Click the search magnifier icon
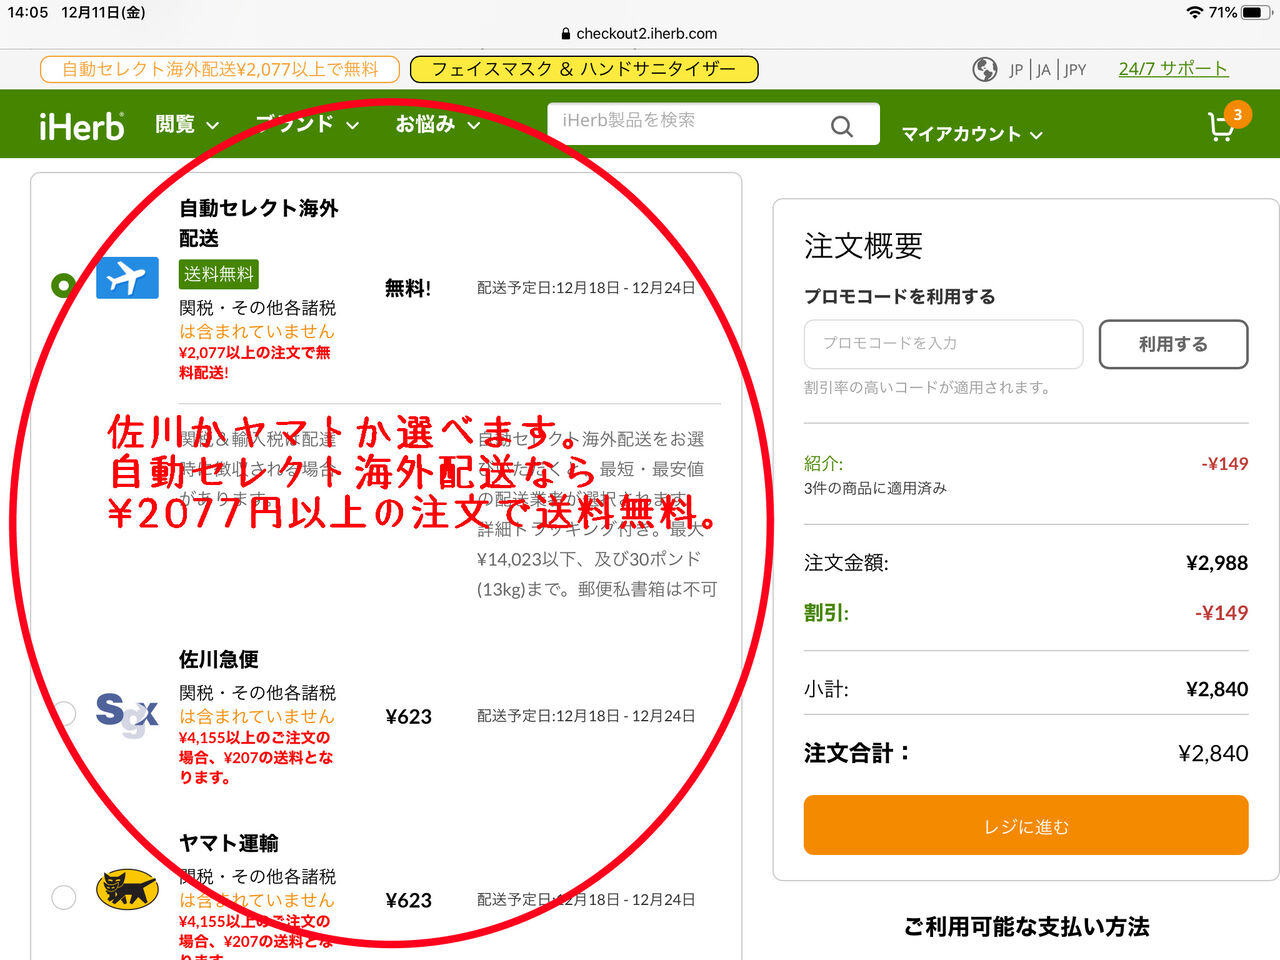The height and width of the screenshot is (960, 1280). (x=842, y=126)
